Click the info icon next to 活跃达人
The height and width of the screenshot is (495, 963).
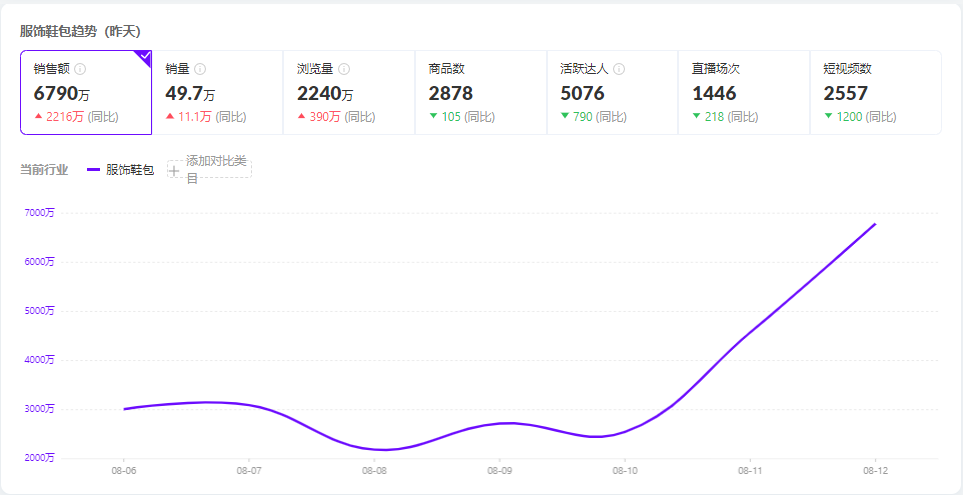(x=619, y=69)
